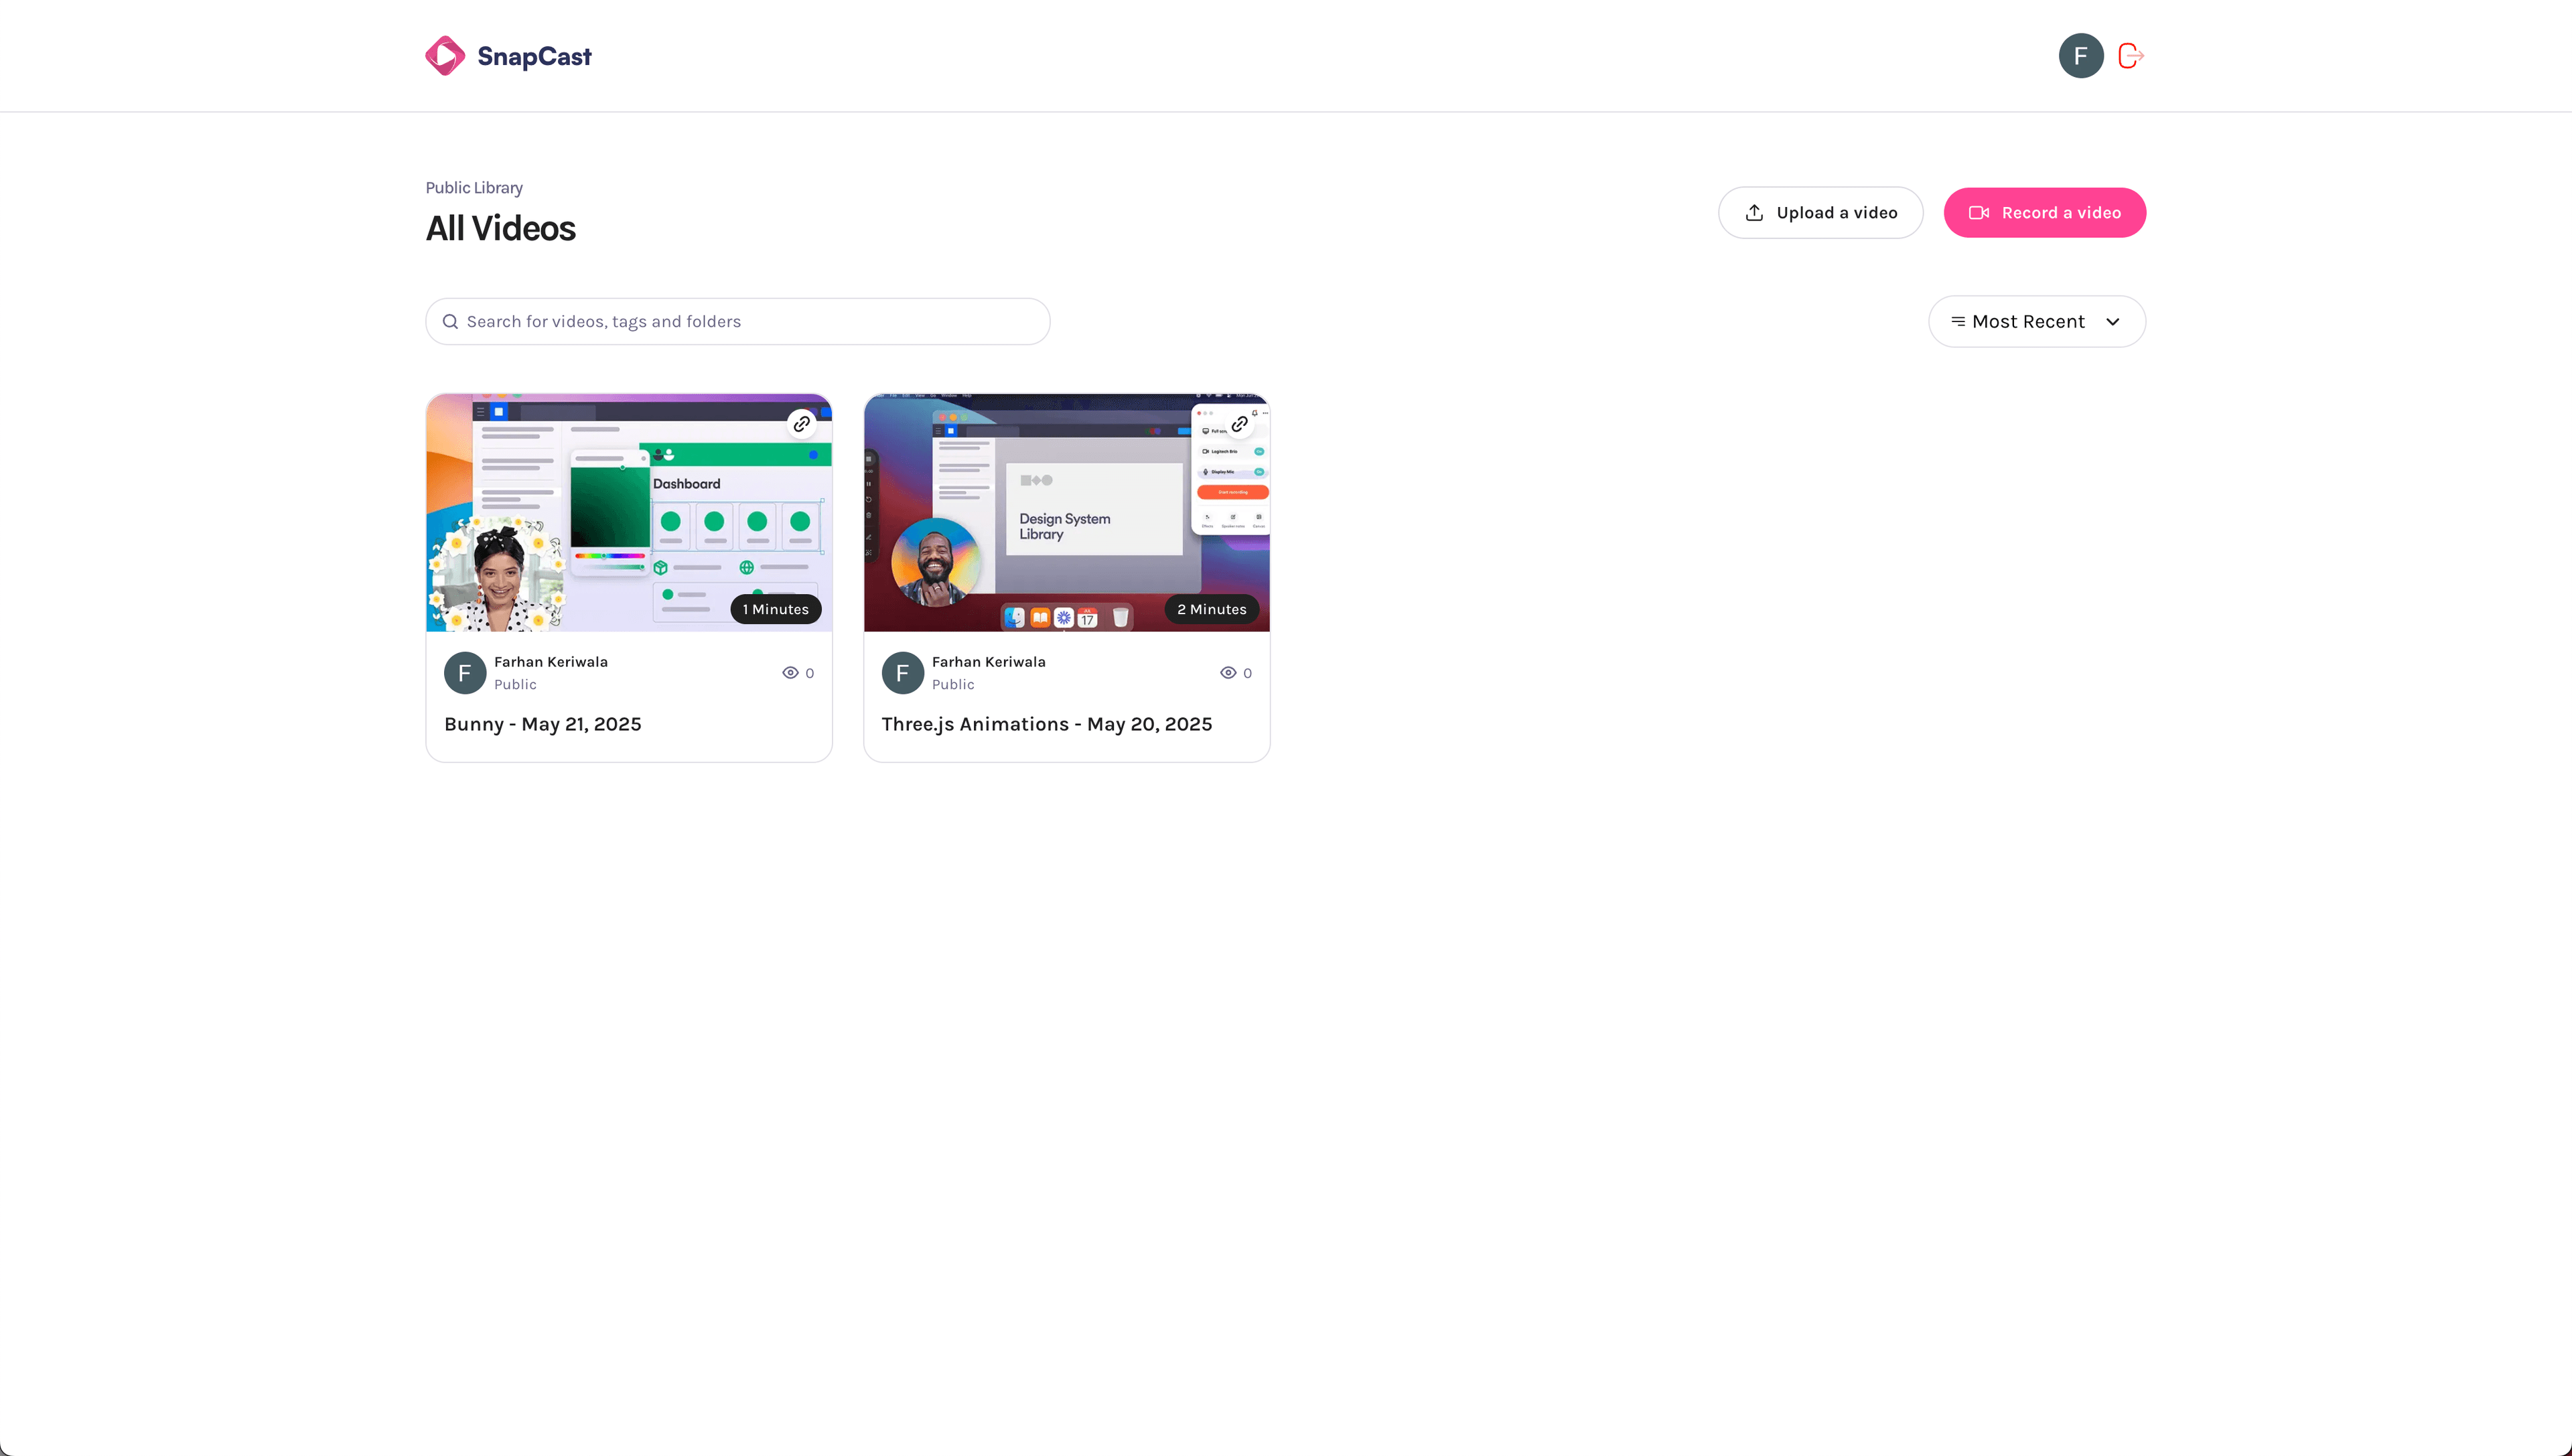Open Three.js Animations - May 20, 2025 title

pyautogui.click(x=1046, y=724)
